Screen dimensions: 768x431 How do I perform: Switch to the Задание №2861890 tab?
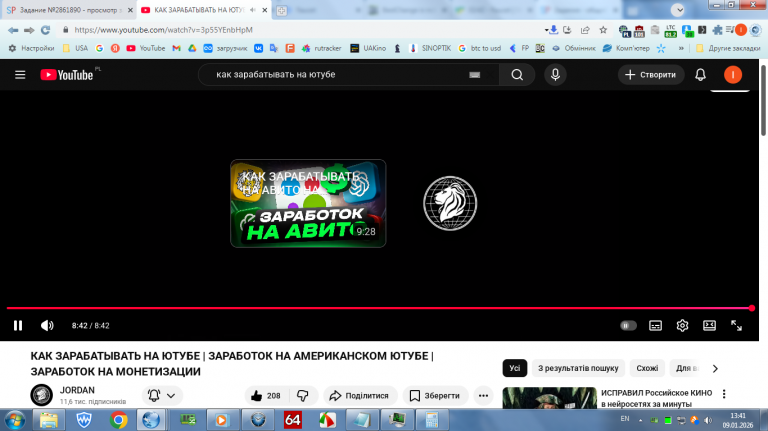(69, 10)
